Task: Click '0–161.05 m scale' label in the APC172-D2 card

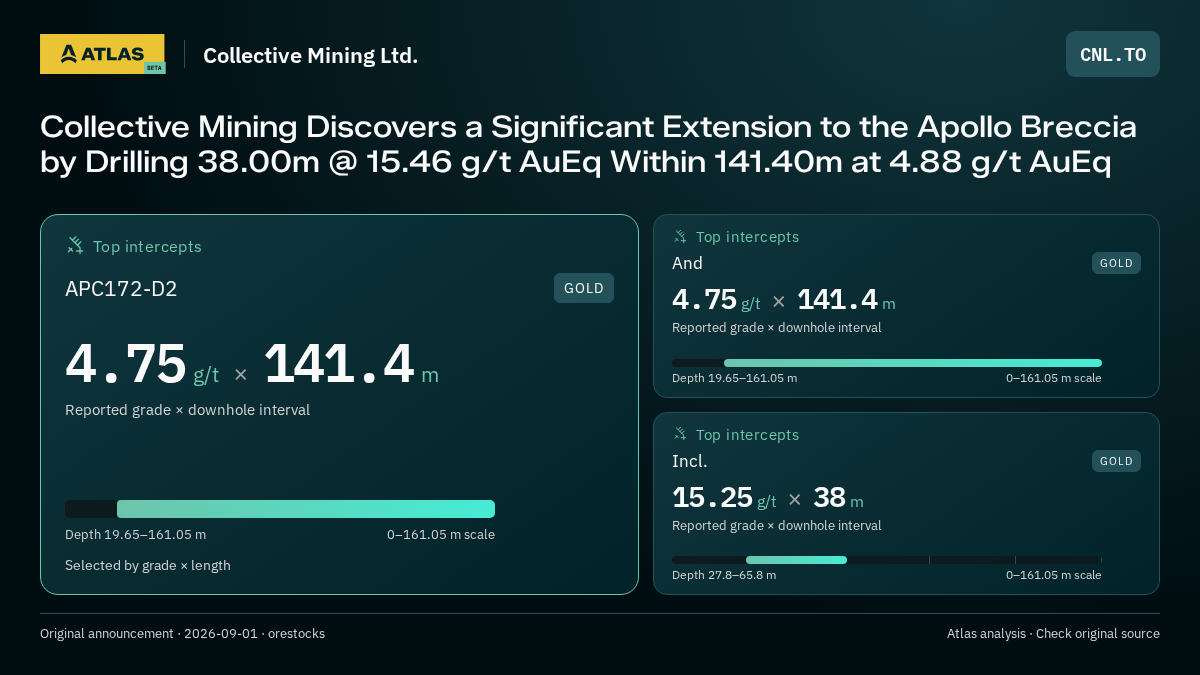Action: 441,534
